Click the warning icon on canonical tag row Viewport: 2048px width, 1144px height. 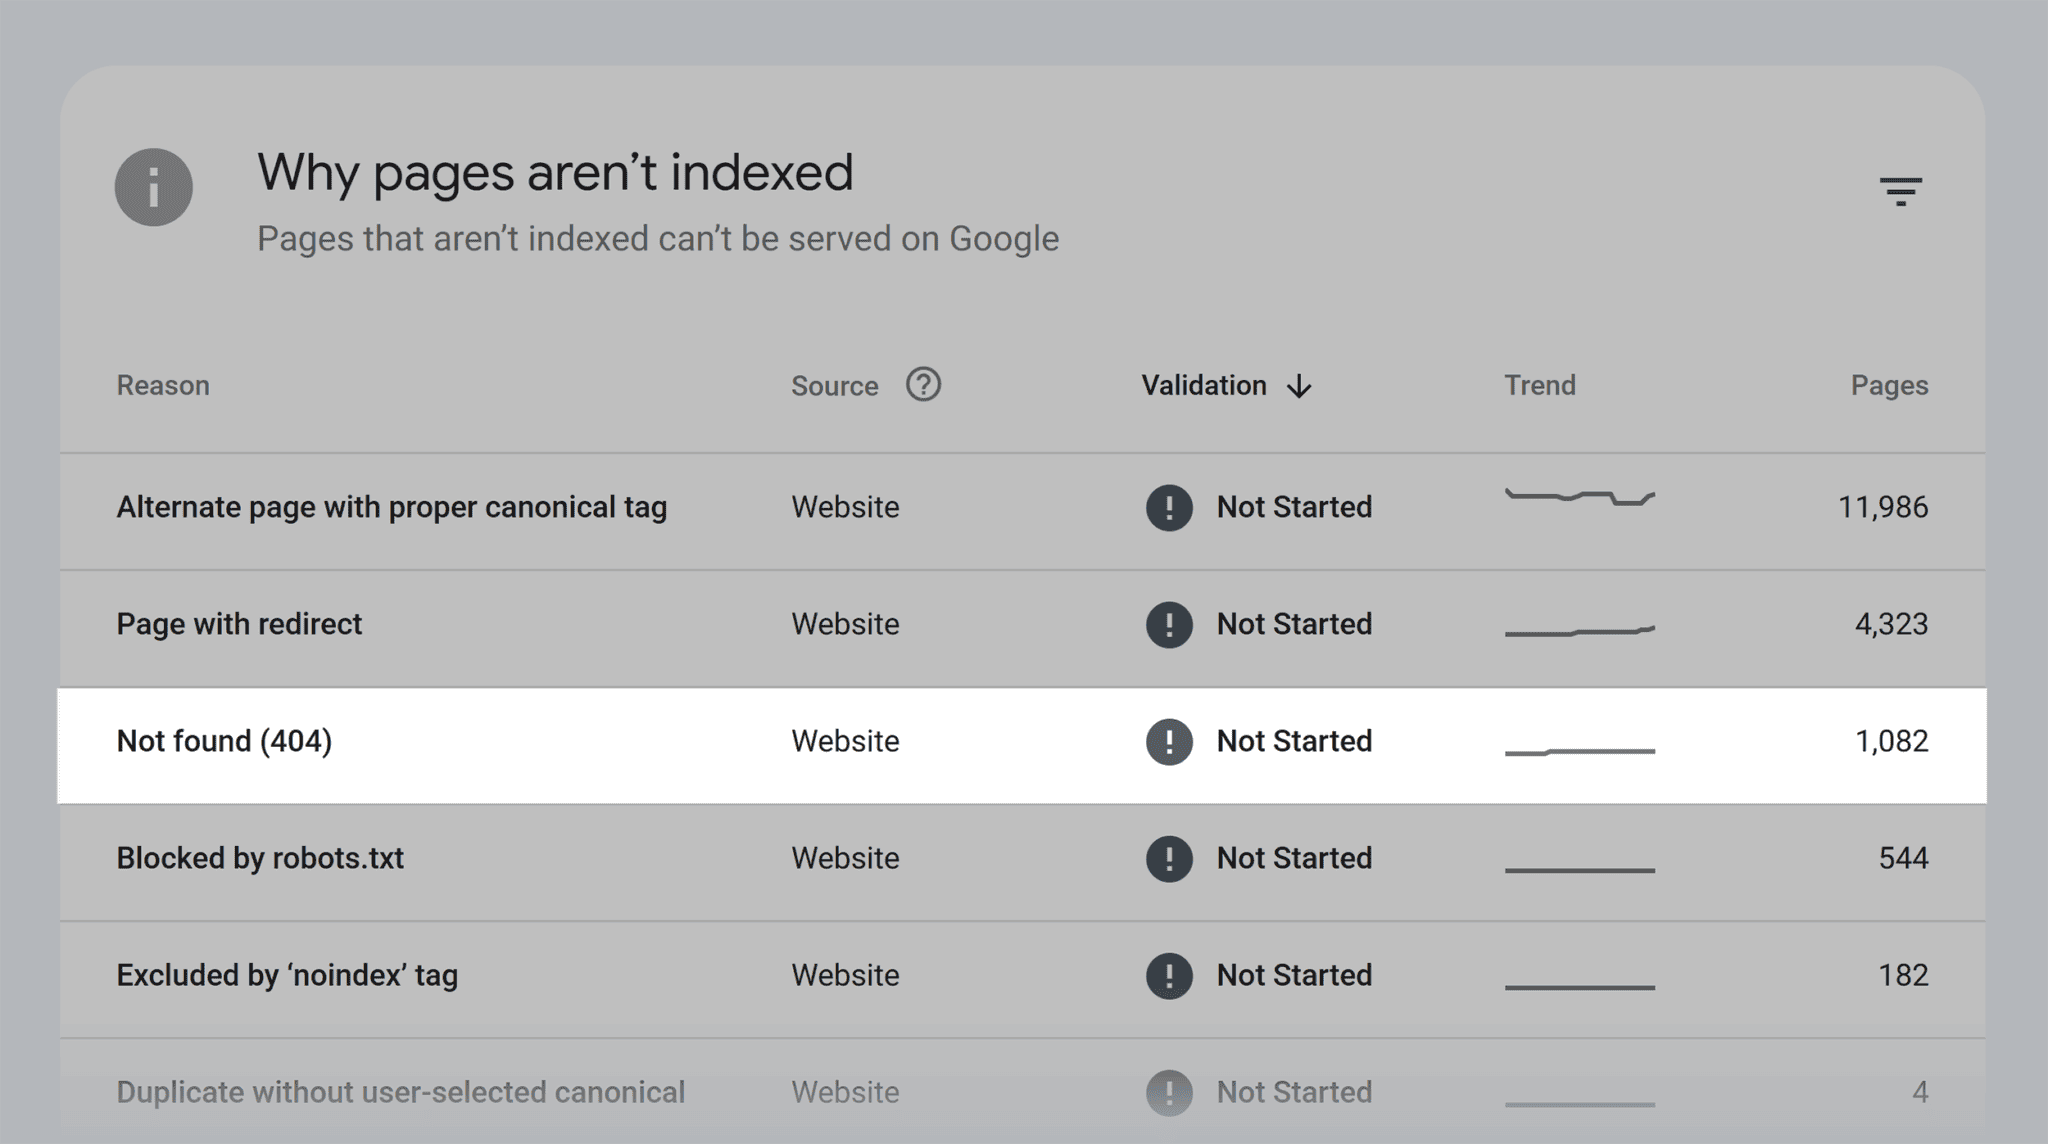click(1168, 507)
